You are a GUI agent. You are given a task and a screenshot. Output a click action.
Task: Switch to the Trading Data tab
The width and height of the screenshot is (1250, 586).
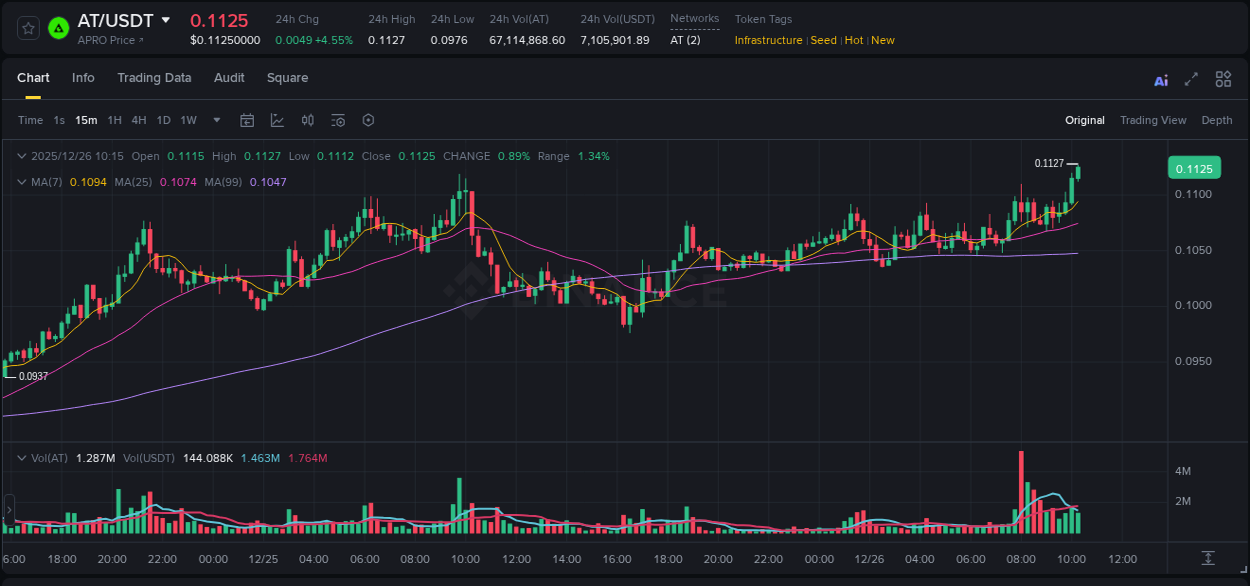click(x=154, y=78)
